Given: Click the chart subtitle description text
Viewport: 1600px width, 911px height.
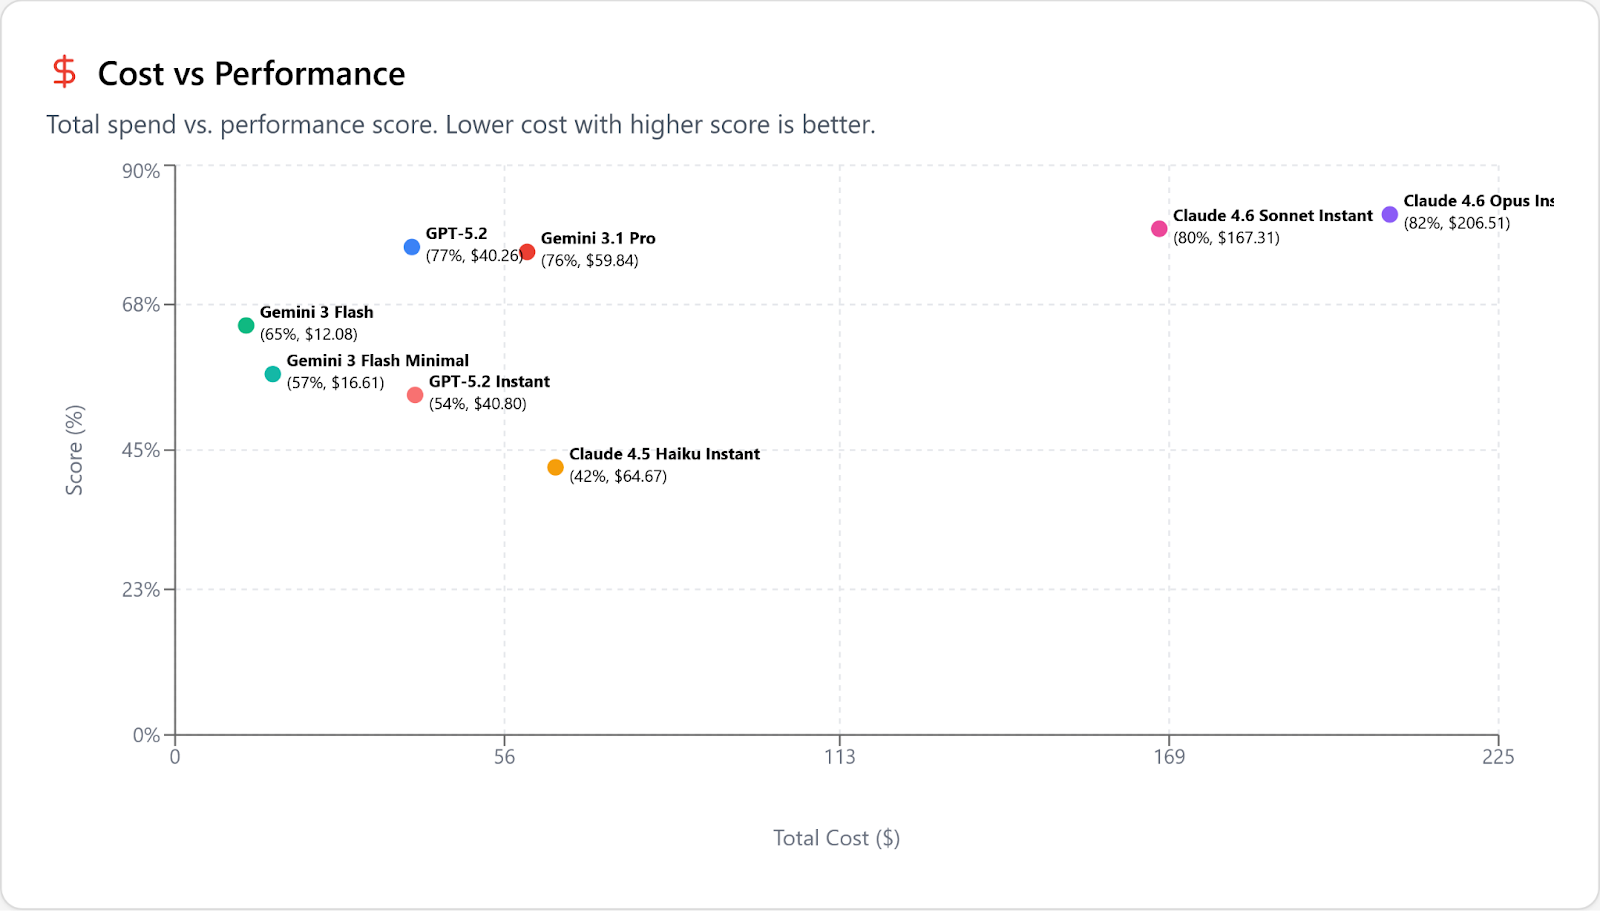Looking at the screenshot, I should [460, 125].
